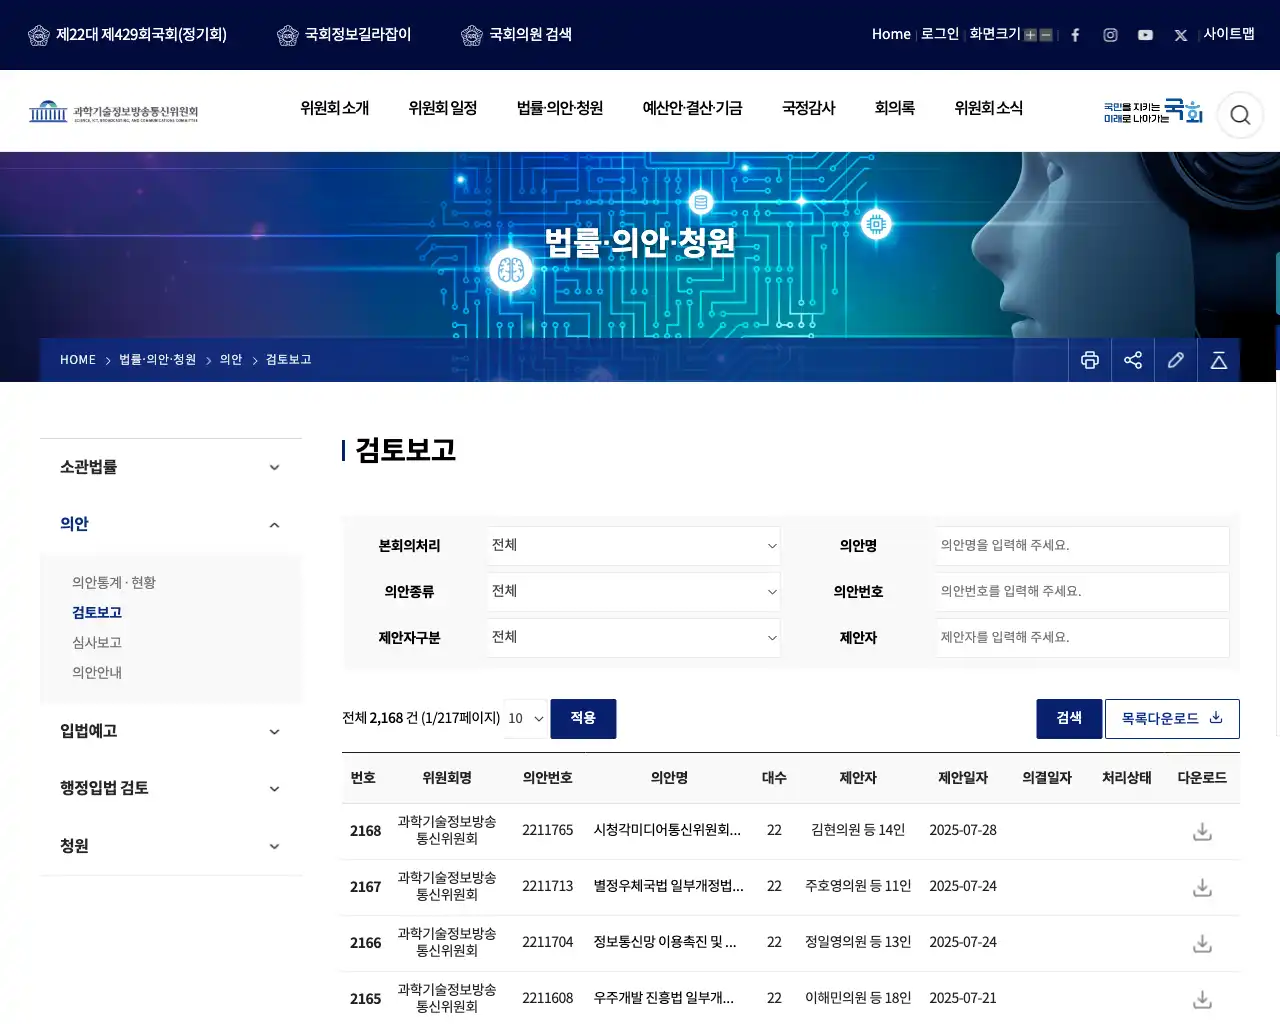Collapse the 의안 sidebar section
The width and height of the screenshot is (1280, 1024).
point(171,524)
